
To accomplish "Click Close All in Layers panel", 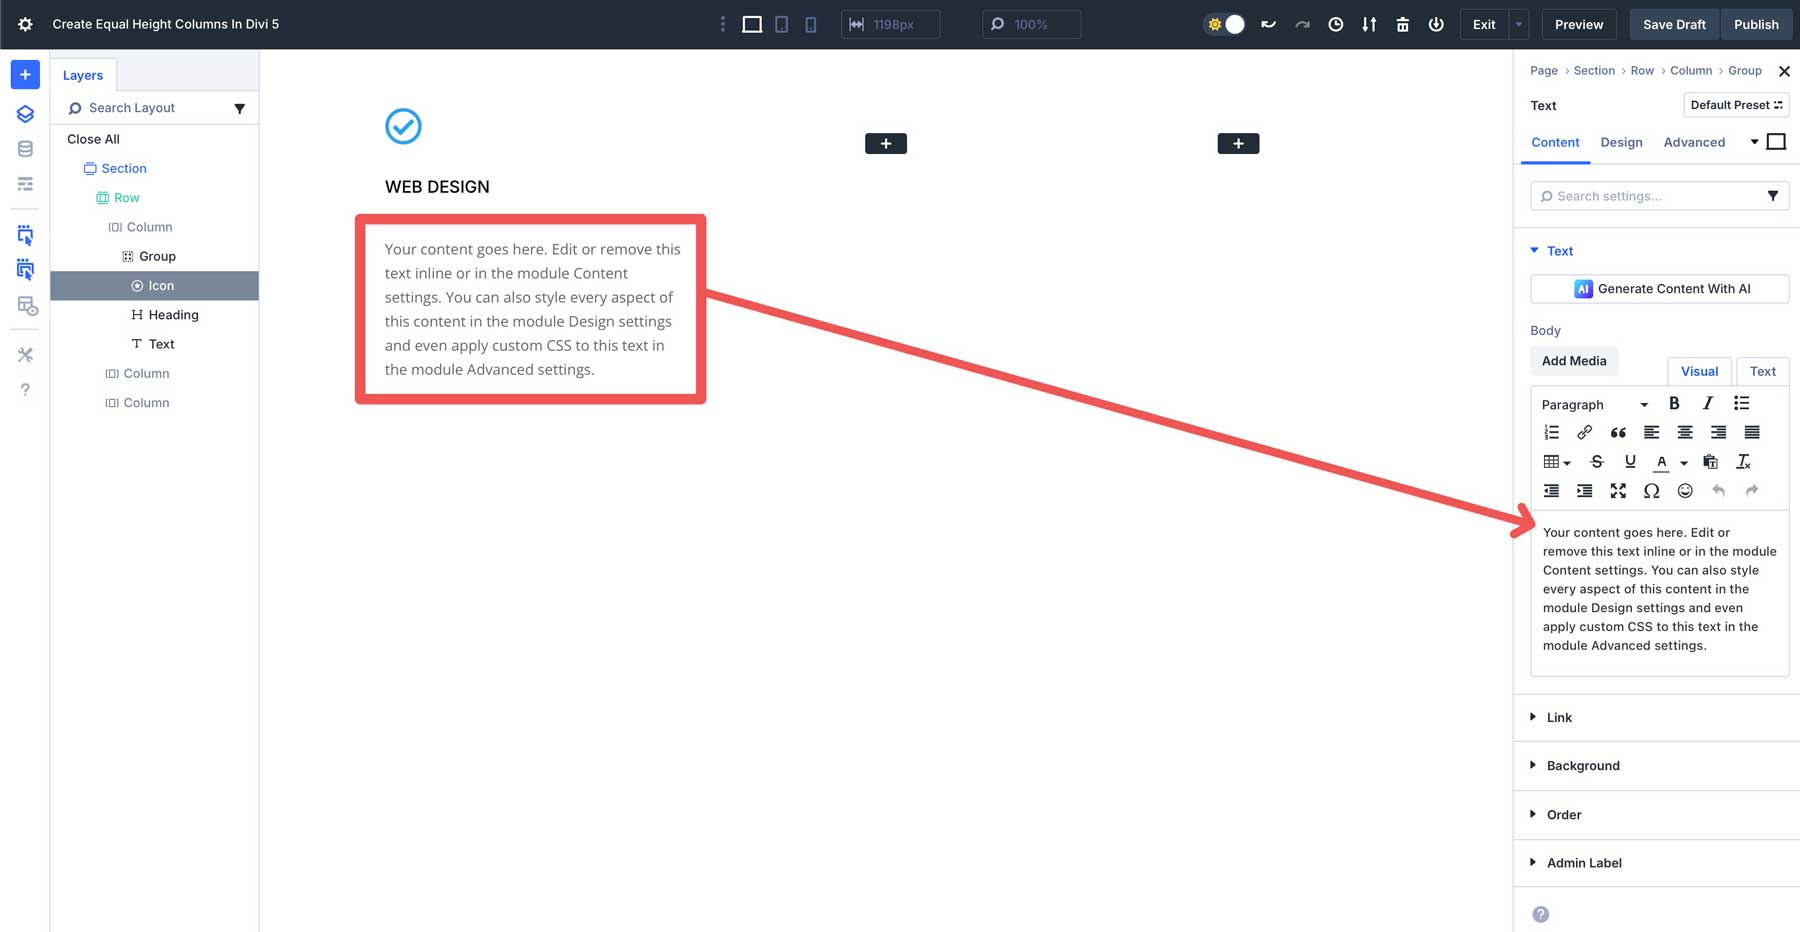I will pyautogui.click(x=93, y=139).
